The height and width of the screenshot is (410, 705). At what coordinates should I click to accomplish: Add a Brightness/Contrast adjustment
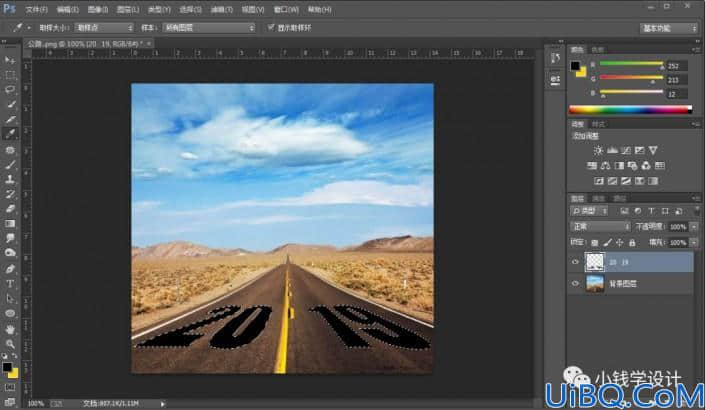[598, 150]
